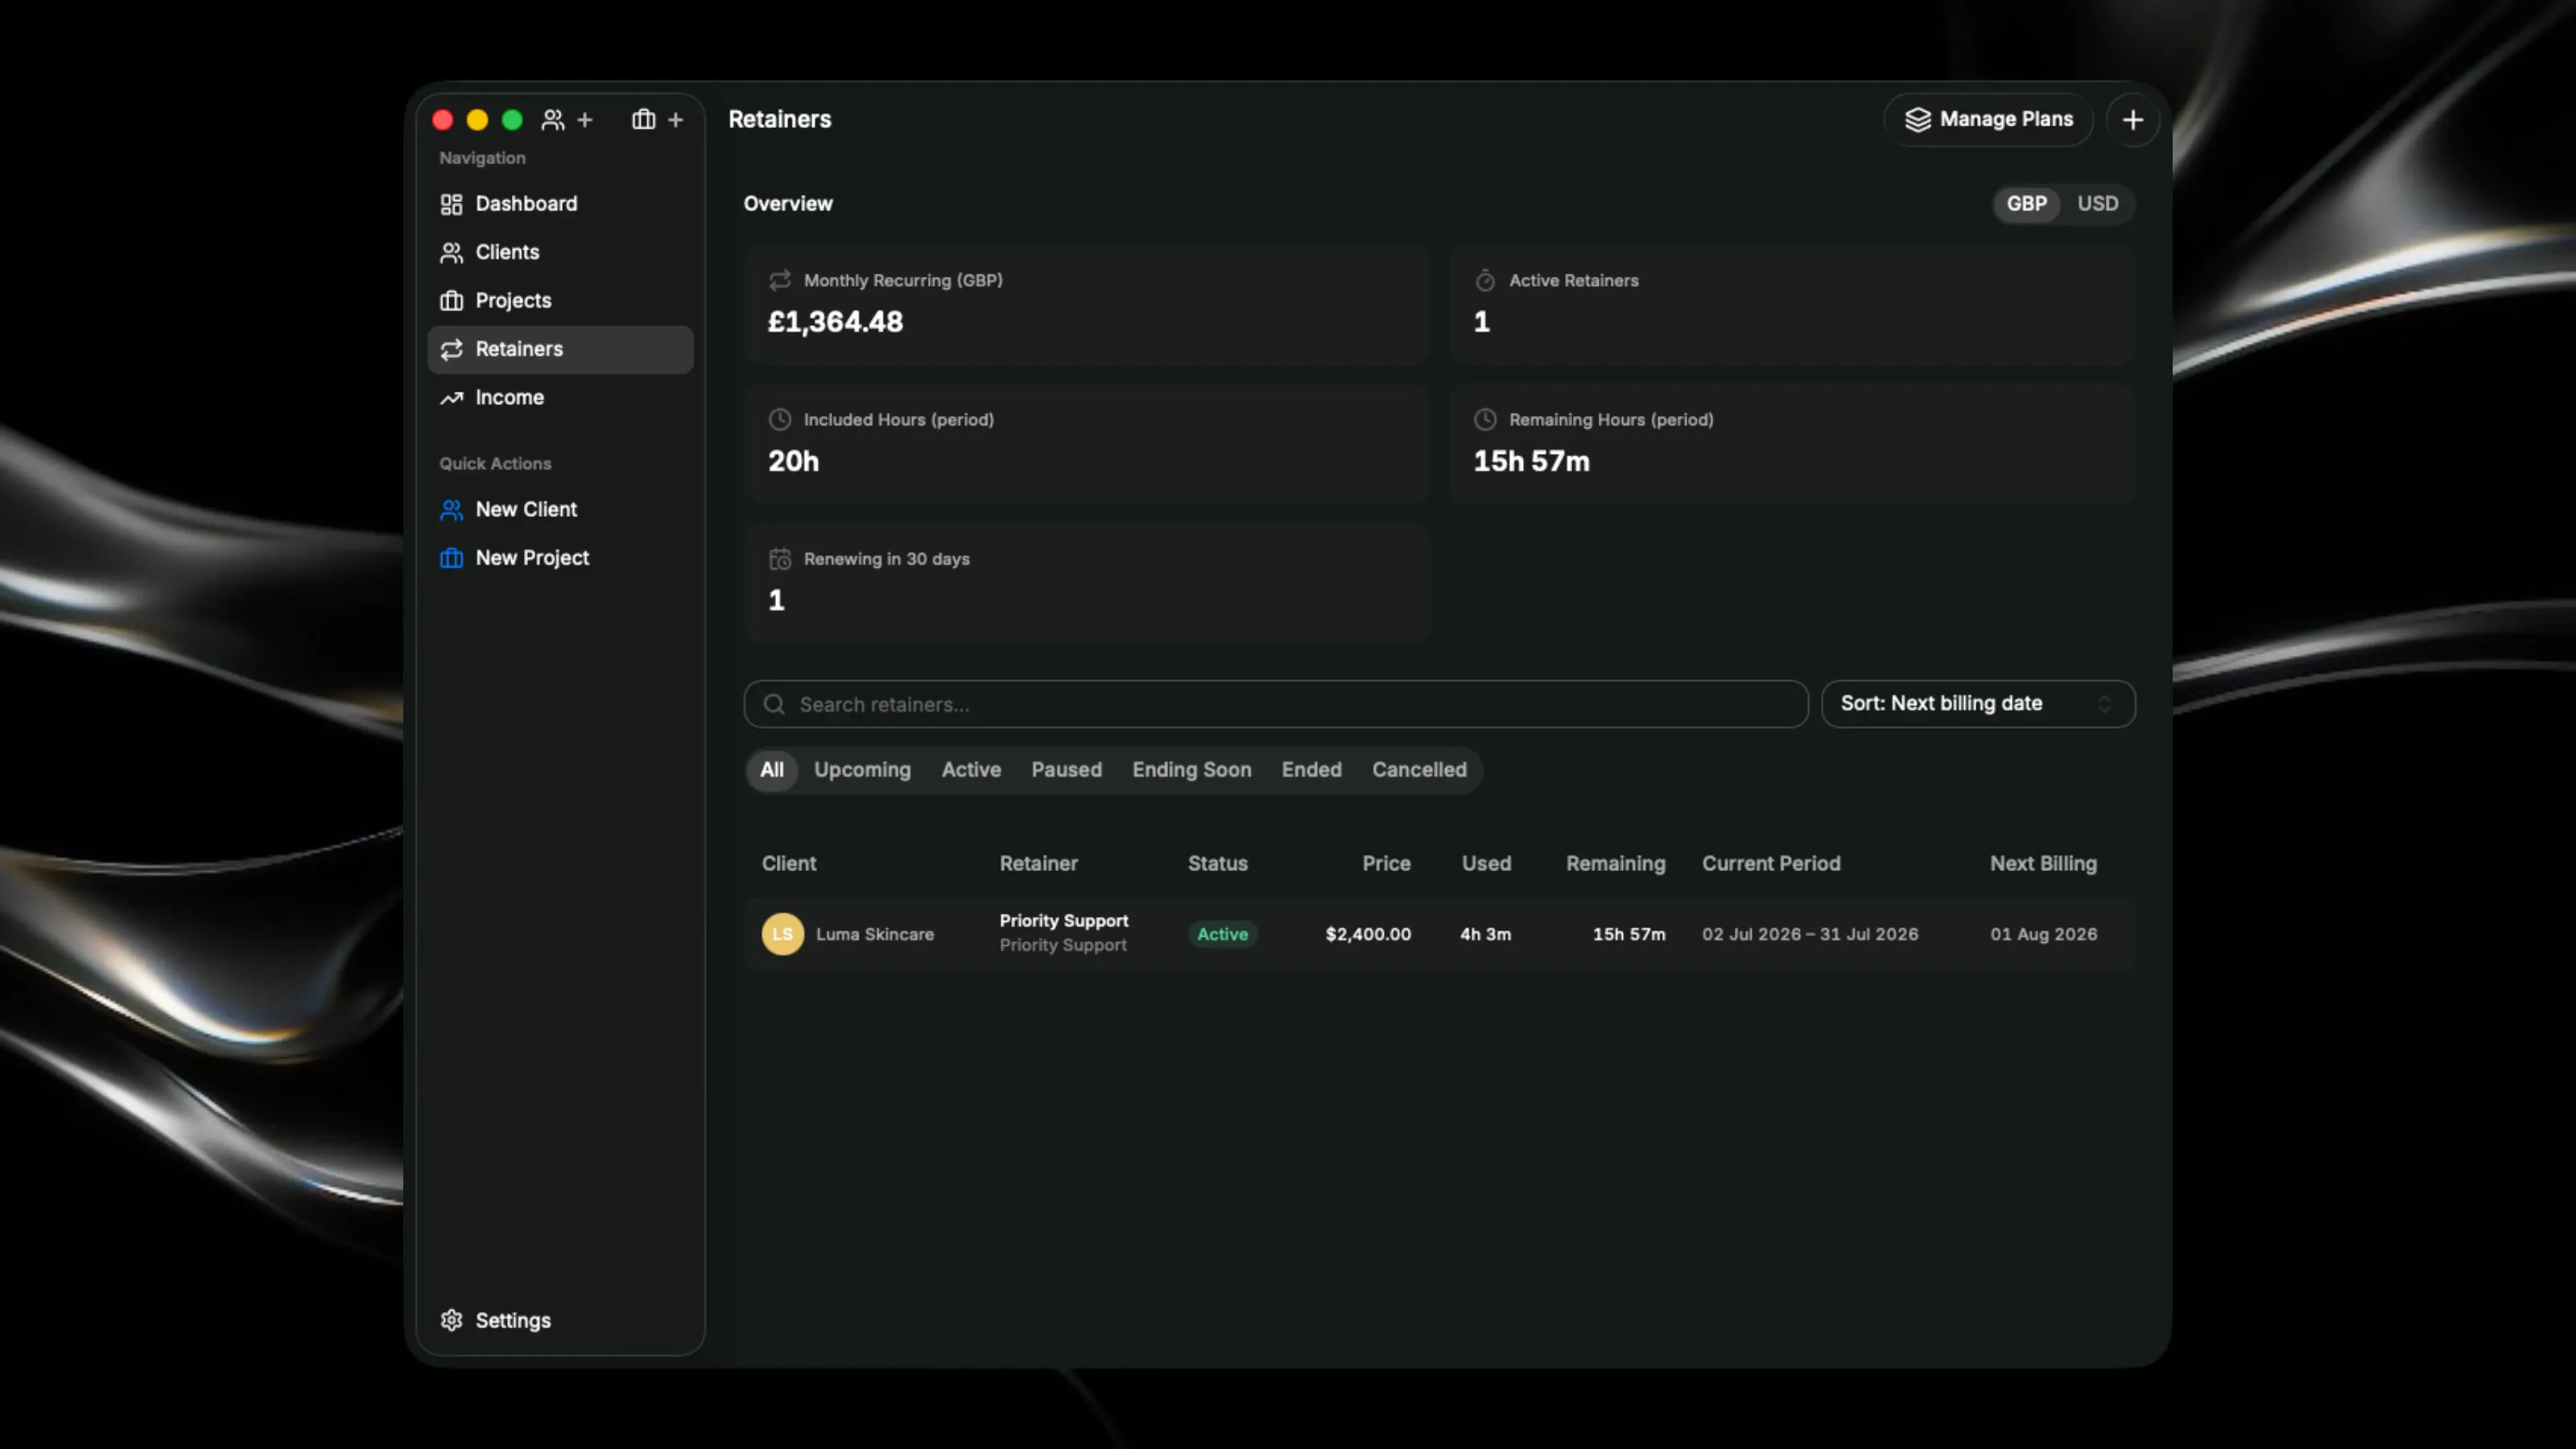
Task: Click the Next Billing column header
Action: (x=2043, y=864)
